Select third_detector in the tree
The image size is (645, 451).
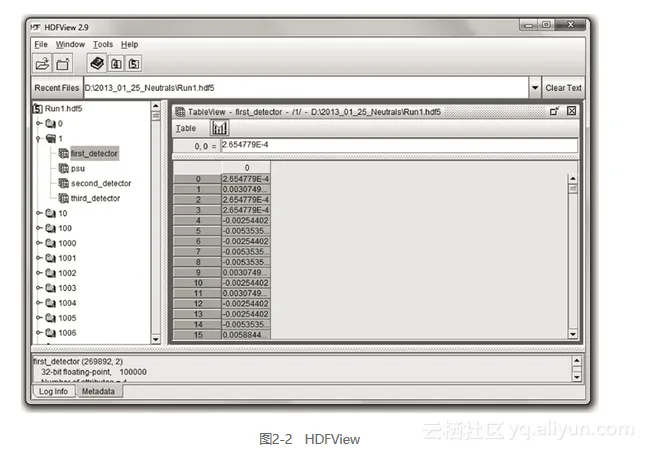[x=95, y=198]
